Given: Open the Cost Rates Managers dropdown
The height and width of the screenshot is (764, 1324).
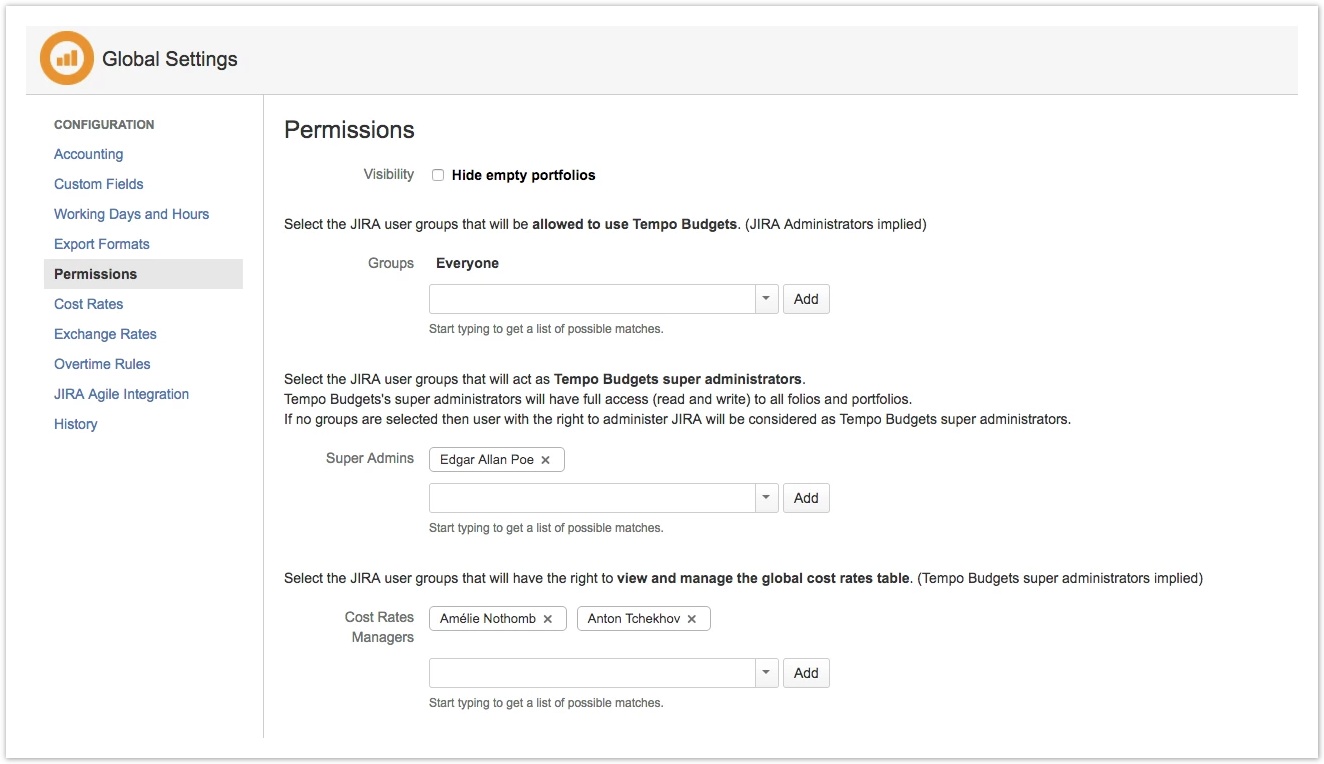Looking at the screenshot, I should [x=766, y=672].
